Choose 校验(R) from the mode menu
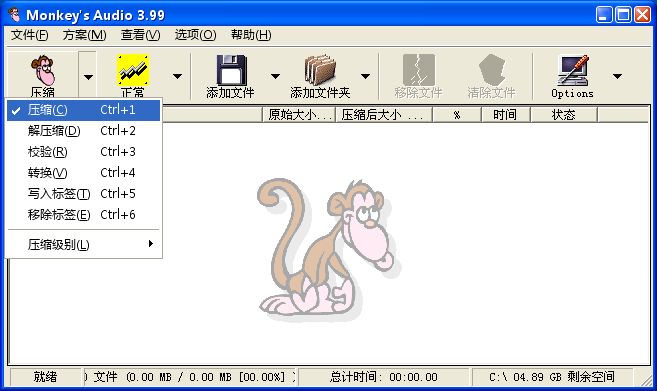This screenshot has width=657, height=391. coord(83,152)
